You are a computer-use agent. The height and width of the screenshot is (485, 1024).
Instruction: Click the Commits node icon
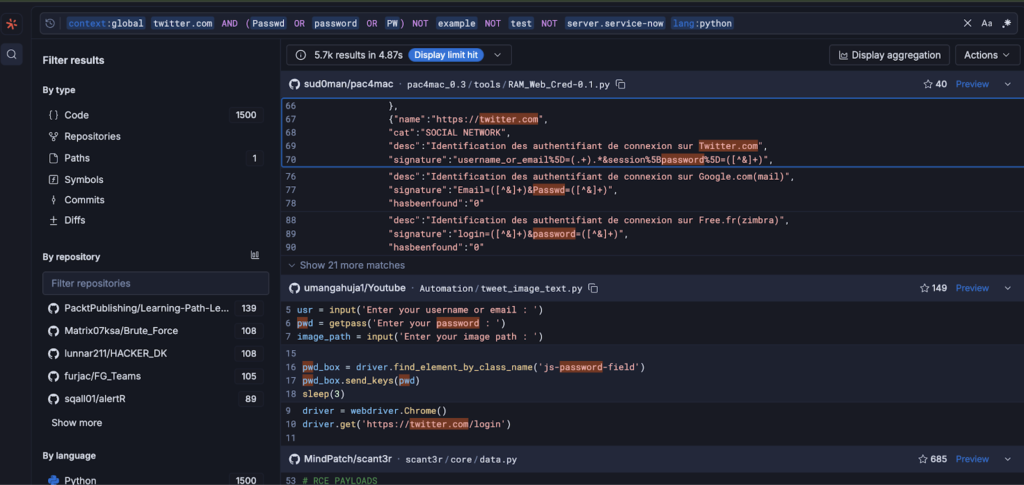point(54,200)
